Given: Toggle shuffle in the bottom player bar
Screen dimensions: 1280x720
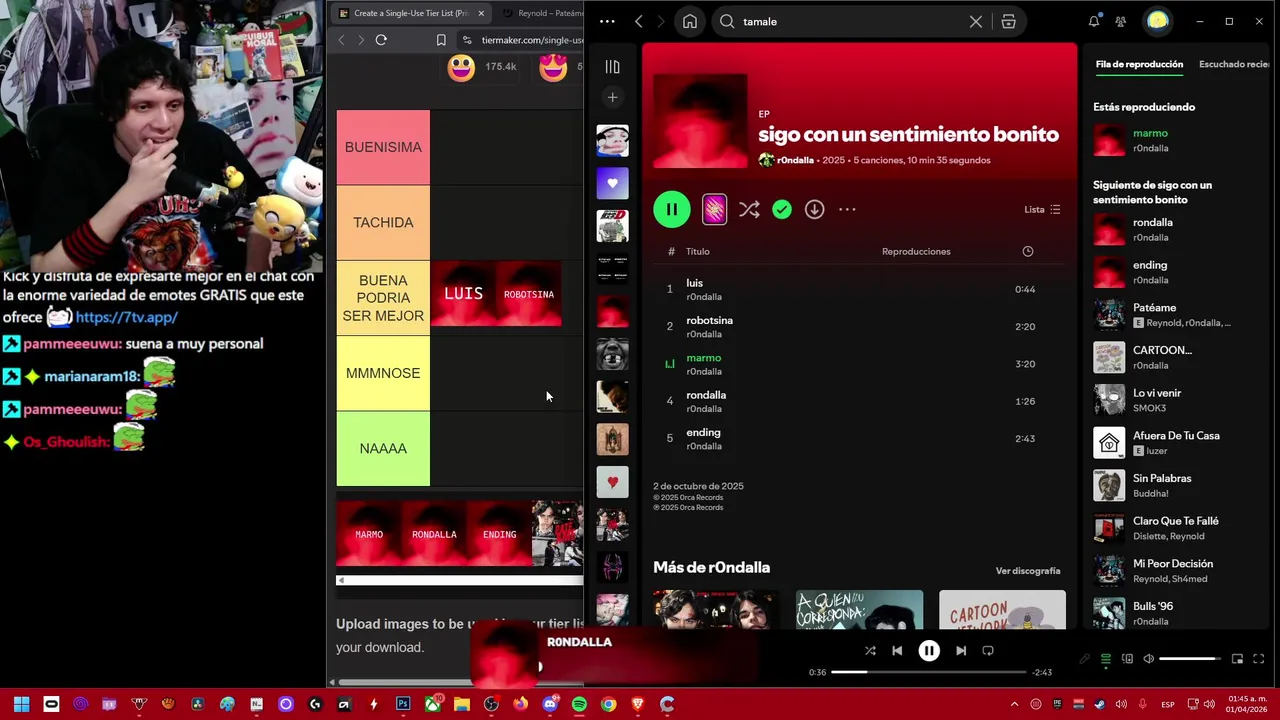Looking at the screenshot, I should (870, 651).
